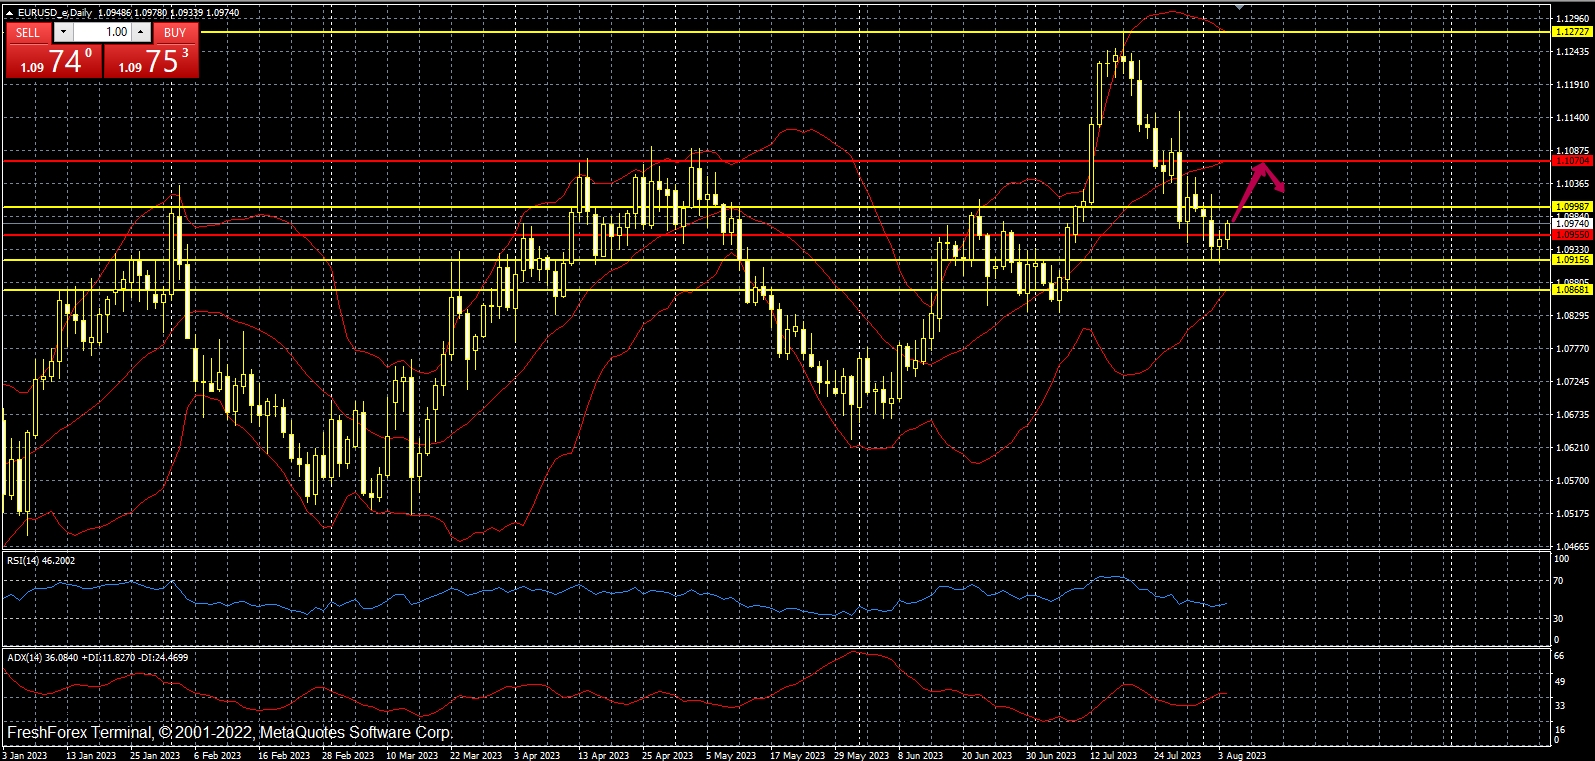Click the gray chart shift triangle marker
Screen dimensions: 1595x761
point(1240,6)
